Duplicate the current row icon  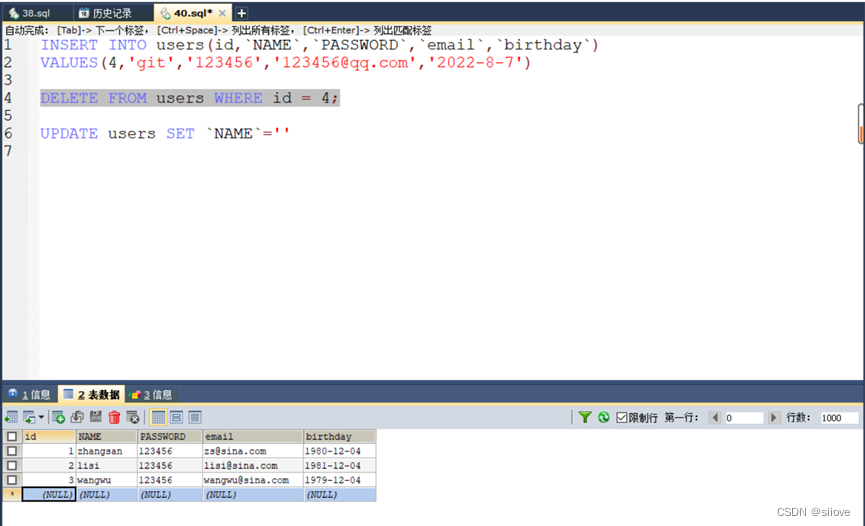pos(77,417)
